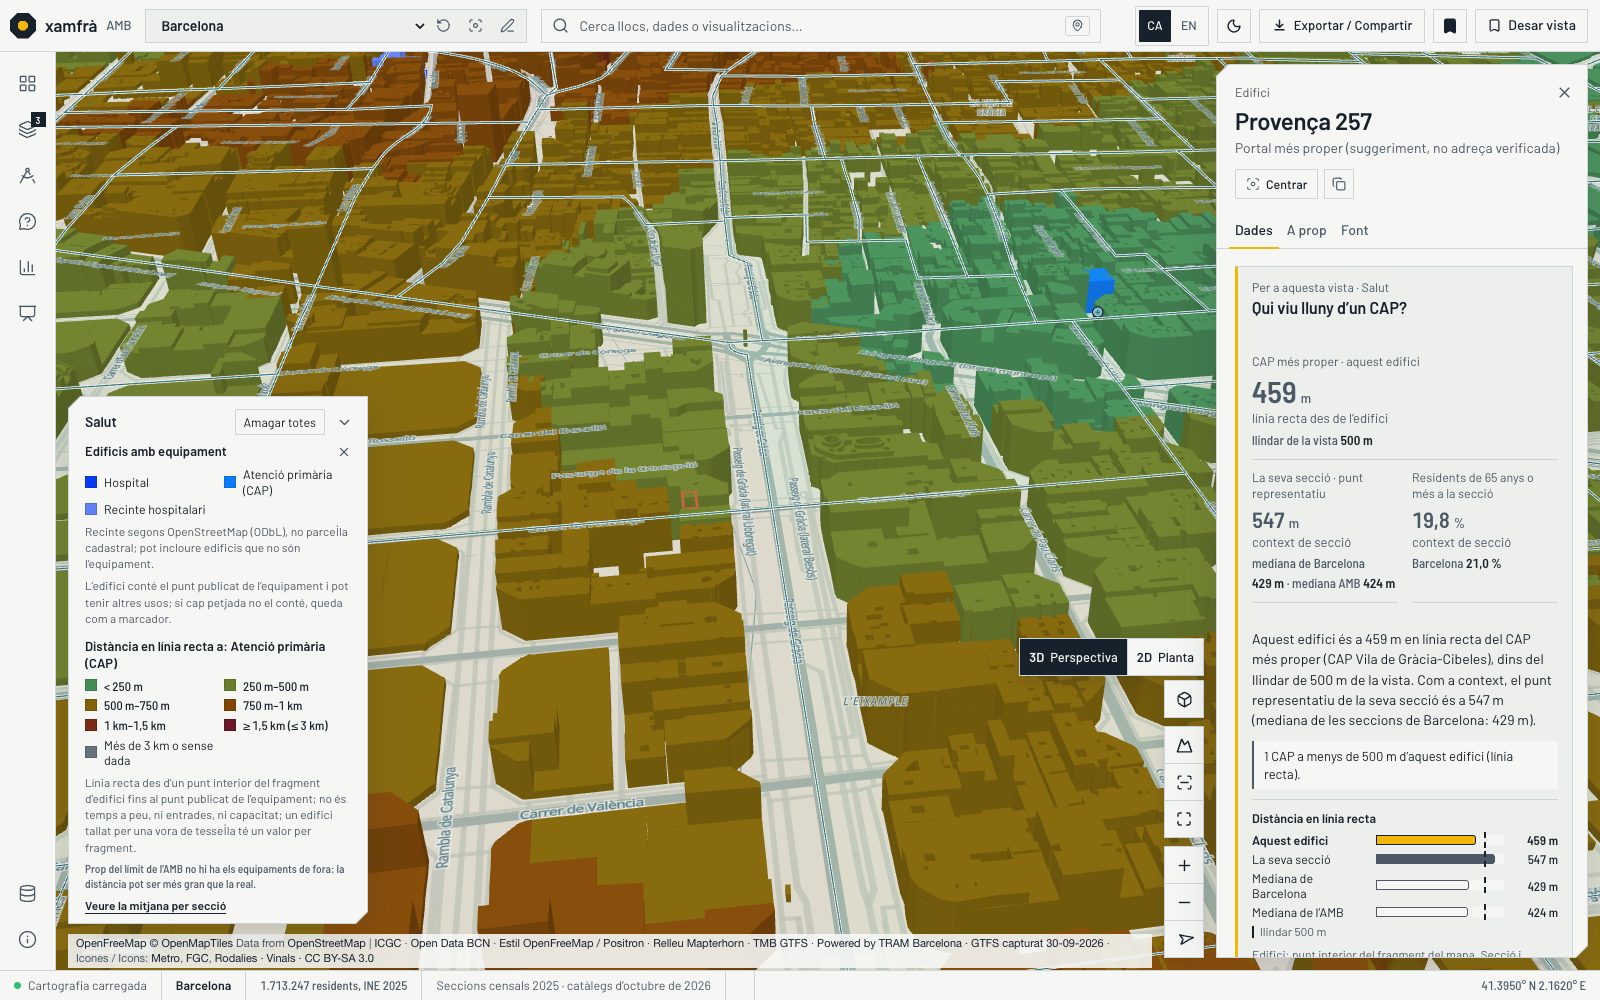Viewport: 1600px width, 1000px height.
Task: Click the focus target icon beside the Barcelona selector
Action: point(475,26)
